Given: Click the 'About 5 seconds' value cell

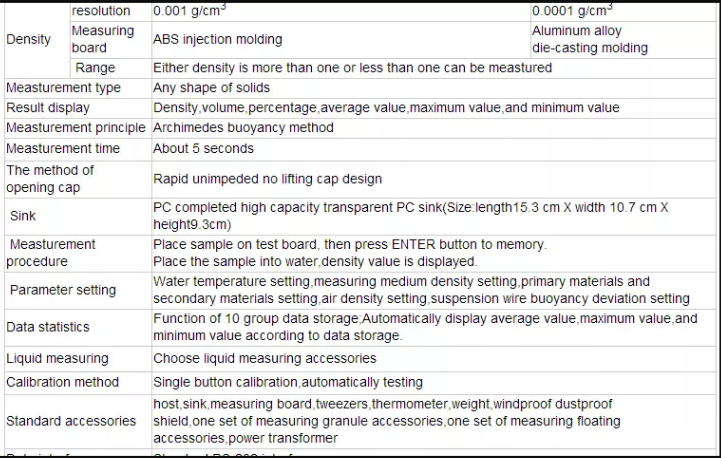Looking at the screenshot, I should pyautogui.click(x=203, y=148).
